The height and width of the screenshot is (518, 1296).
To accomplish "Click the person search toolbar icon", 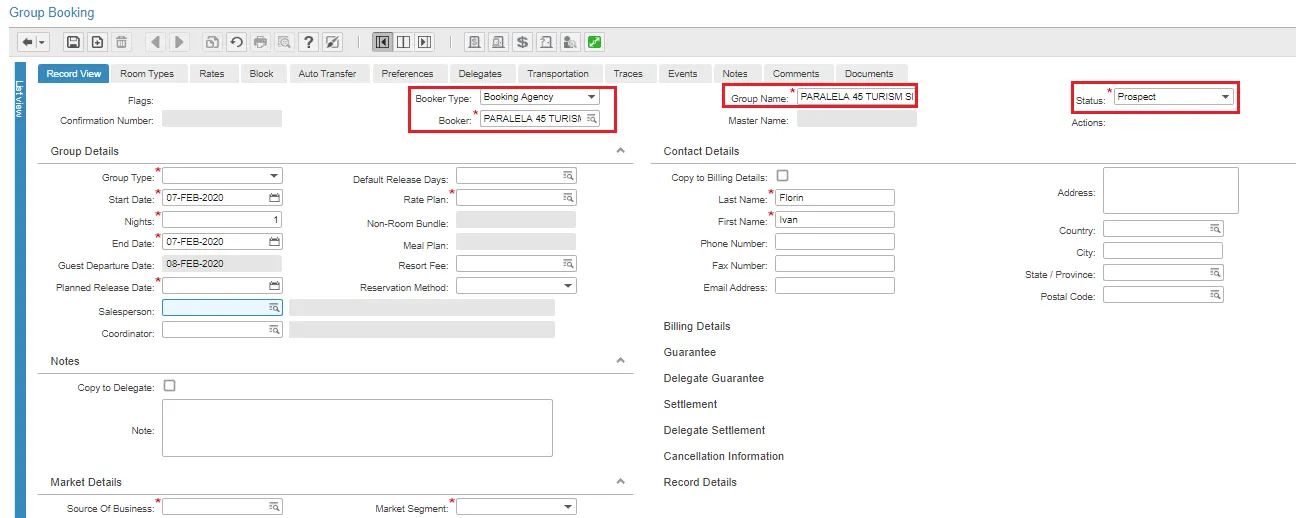I will coord(570,42).
